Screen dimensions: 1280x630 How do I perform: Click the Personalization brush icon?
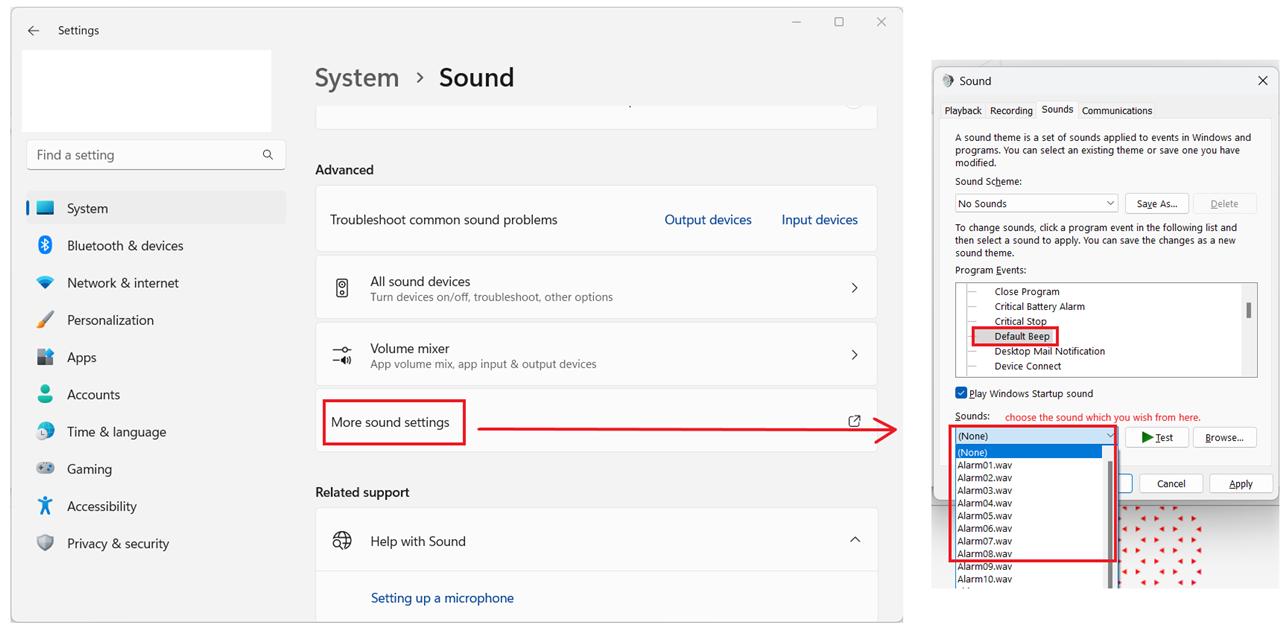click(45, 320)
